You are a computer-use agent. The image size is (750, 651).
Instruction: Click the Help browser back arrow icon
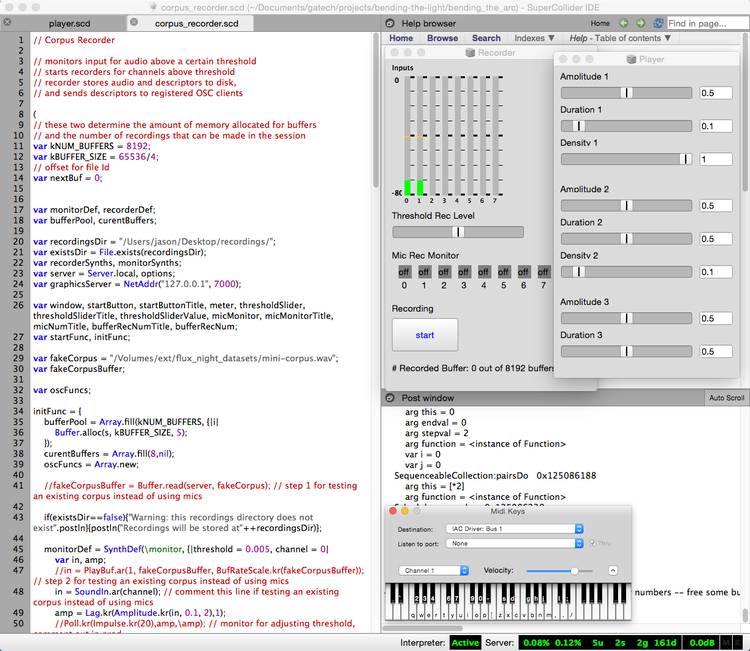pyautogui.click(x=624, y=22)
